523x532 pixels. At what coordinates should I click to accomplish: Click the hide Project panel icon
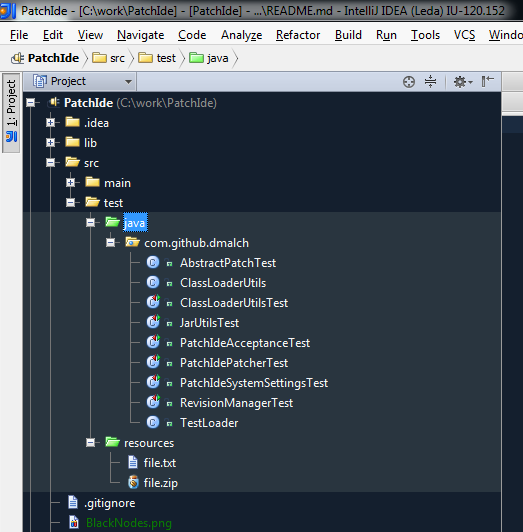pyautogui.click(x=488, y=81)
